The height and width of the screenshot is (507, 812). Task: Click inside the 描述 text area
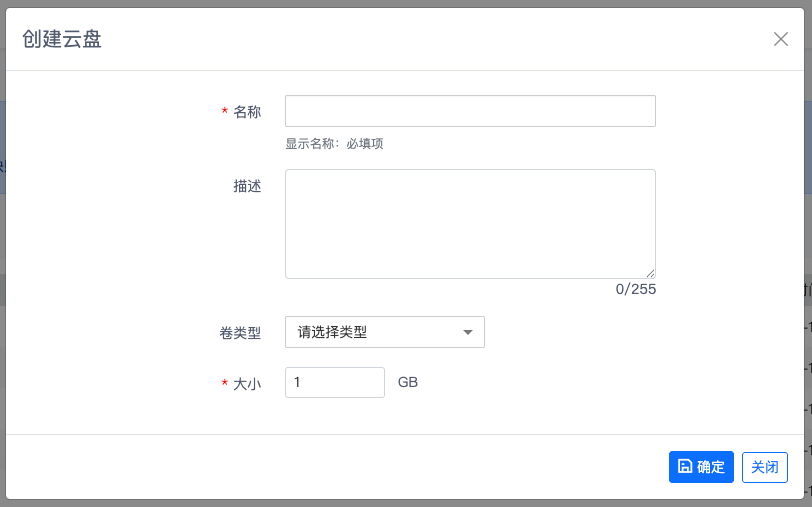click(x=470, y=223)
